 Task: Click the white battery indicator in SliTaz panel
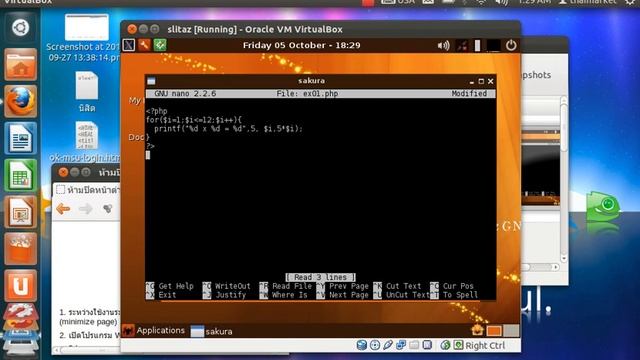coord(477,45)
